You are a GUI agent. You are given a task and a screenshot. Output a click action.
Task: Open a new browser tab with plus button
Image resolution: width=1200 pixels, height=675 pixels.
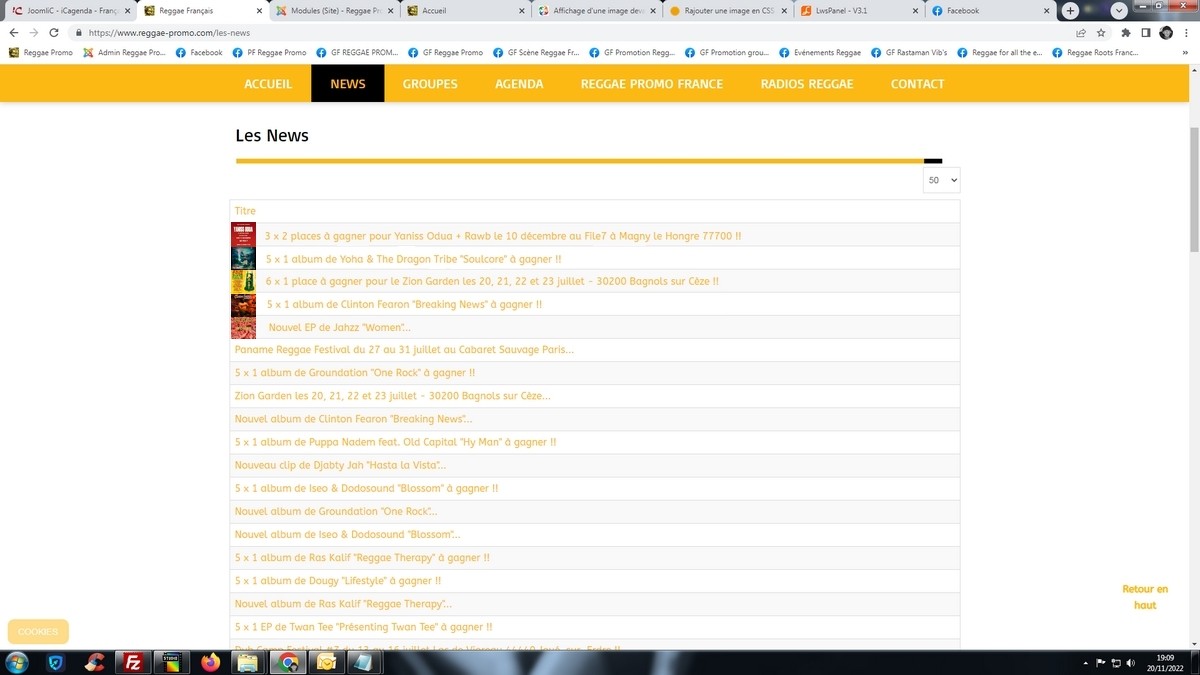(x=1071, y=10)
